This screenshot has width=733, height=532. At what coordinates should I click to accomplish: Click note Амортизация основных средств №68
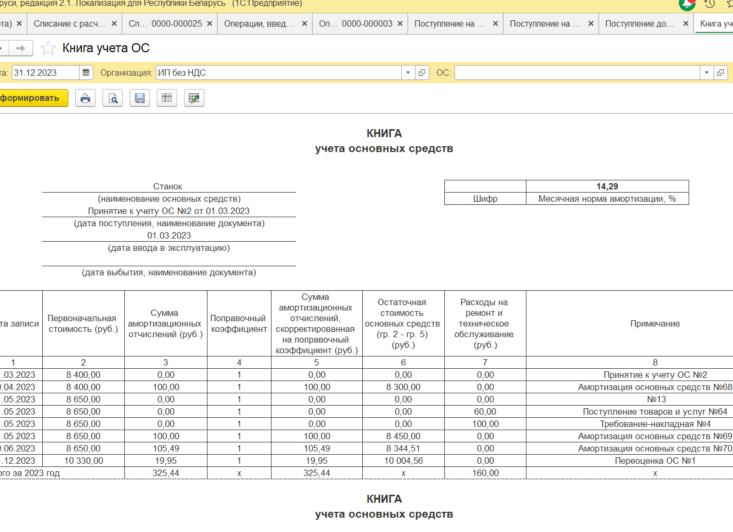coord(654,387)
